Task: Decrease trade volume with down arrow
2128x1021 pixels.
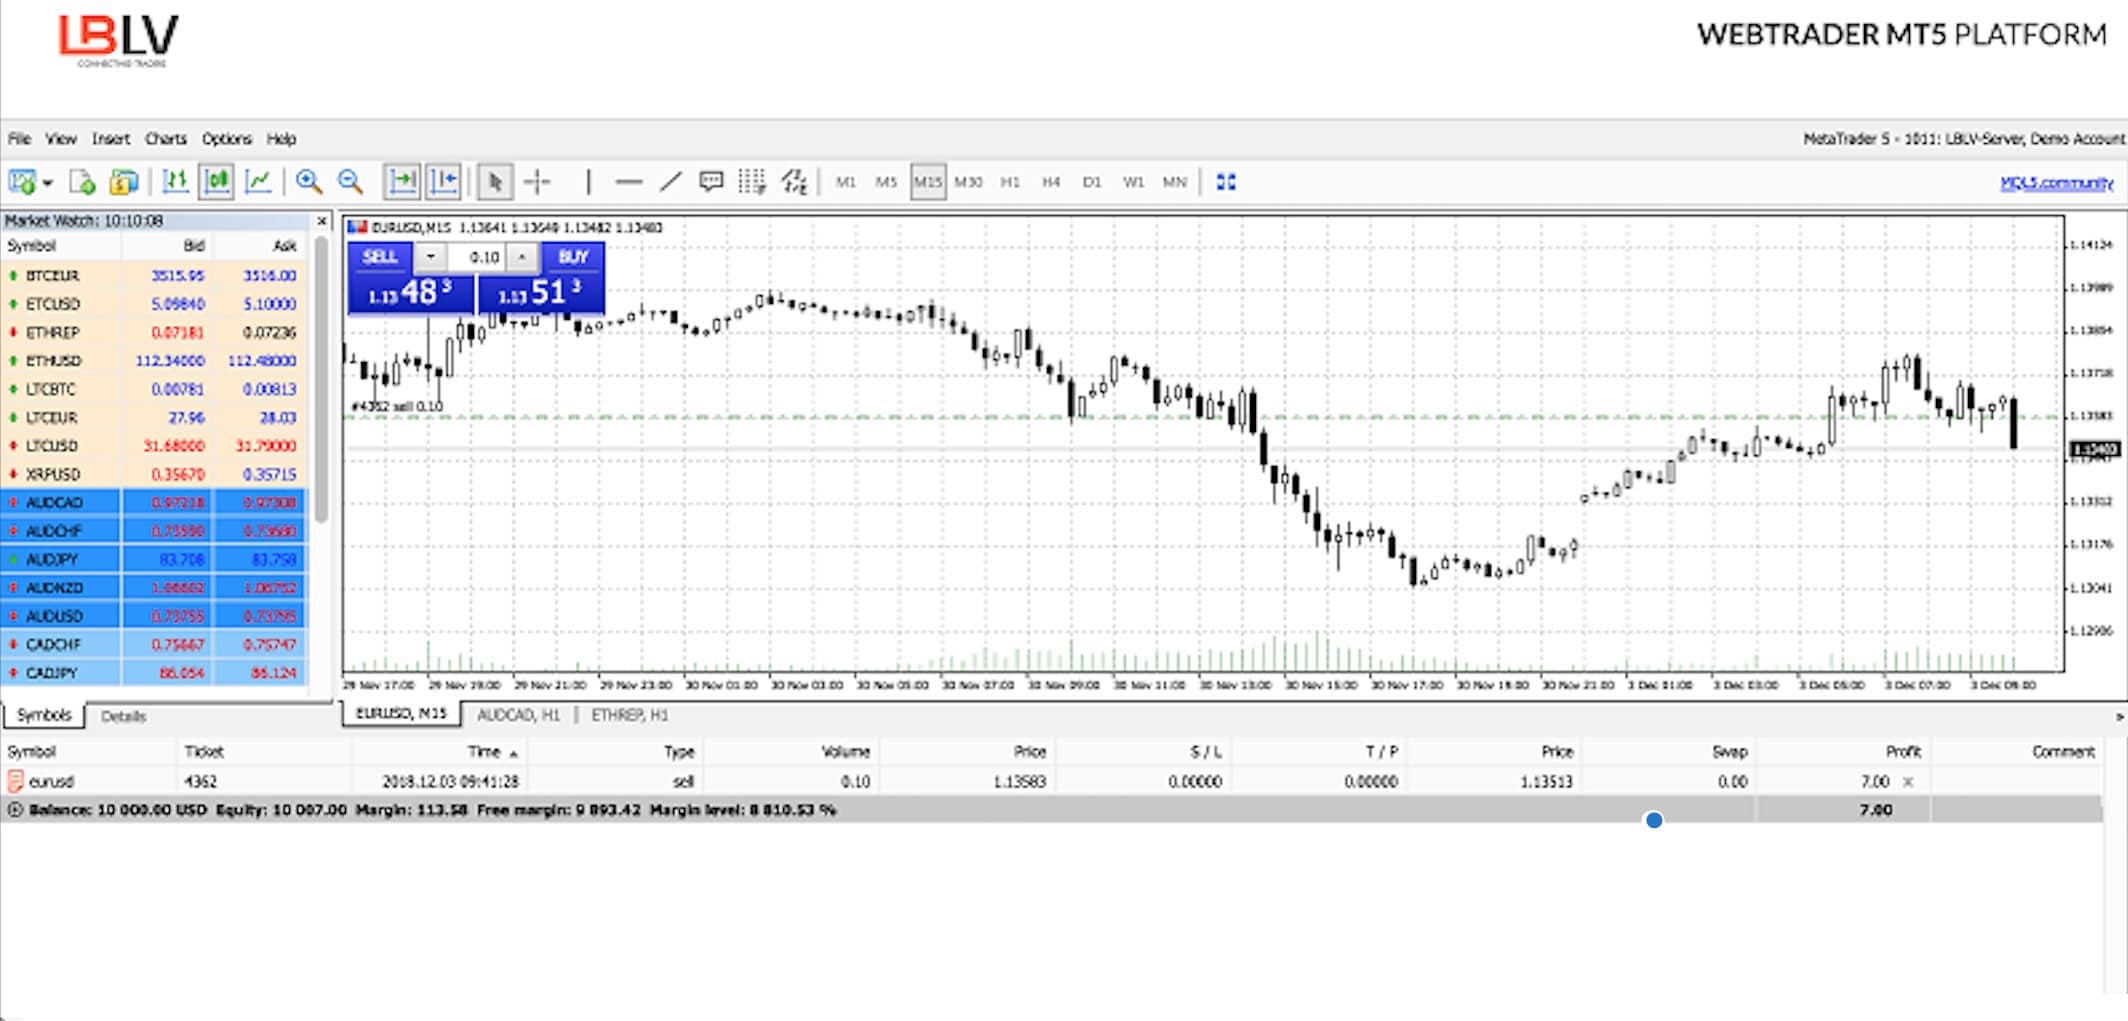Action: click(x=431, y=257)
